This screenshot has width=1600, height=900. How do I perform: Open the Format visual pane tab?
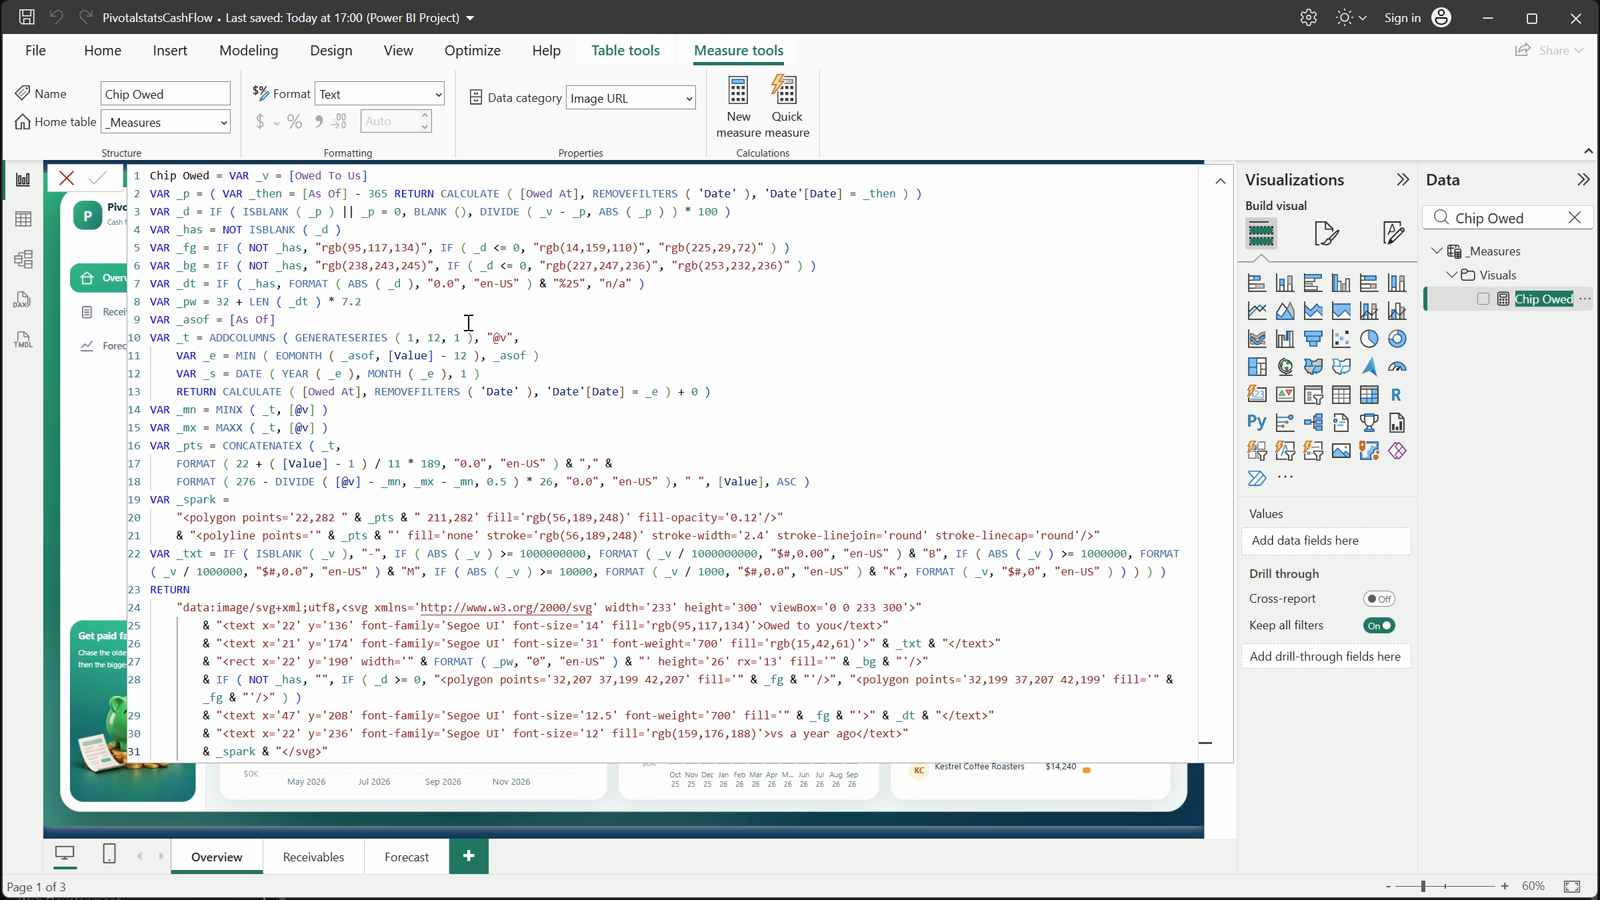[1327, 234]
